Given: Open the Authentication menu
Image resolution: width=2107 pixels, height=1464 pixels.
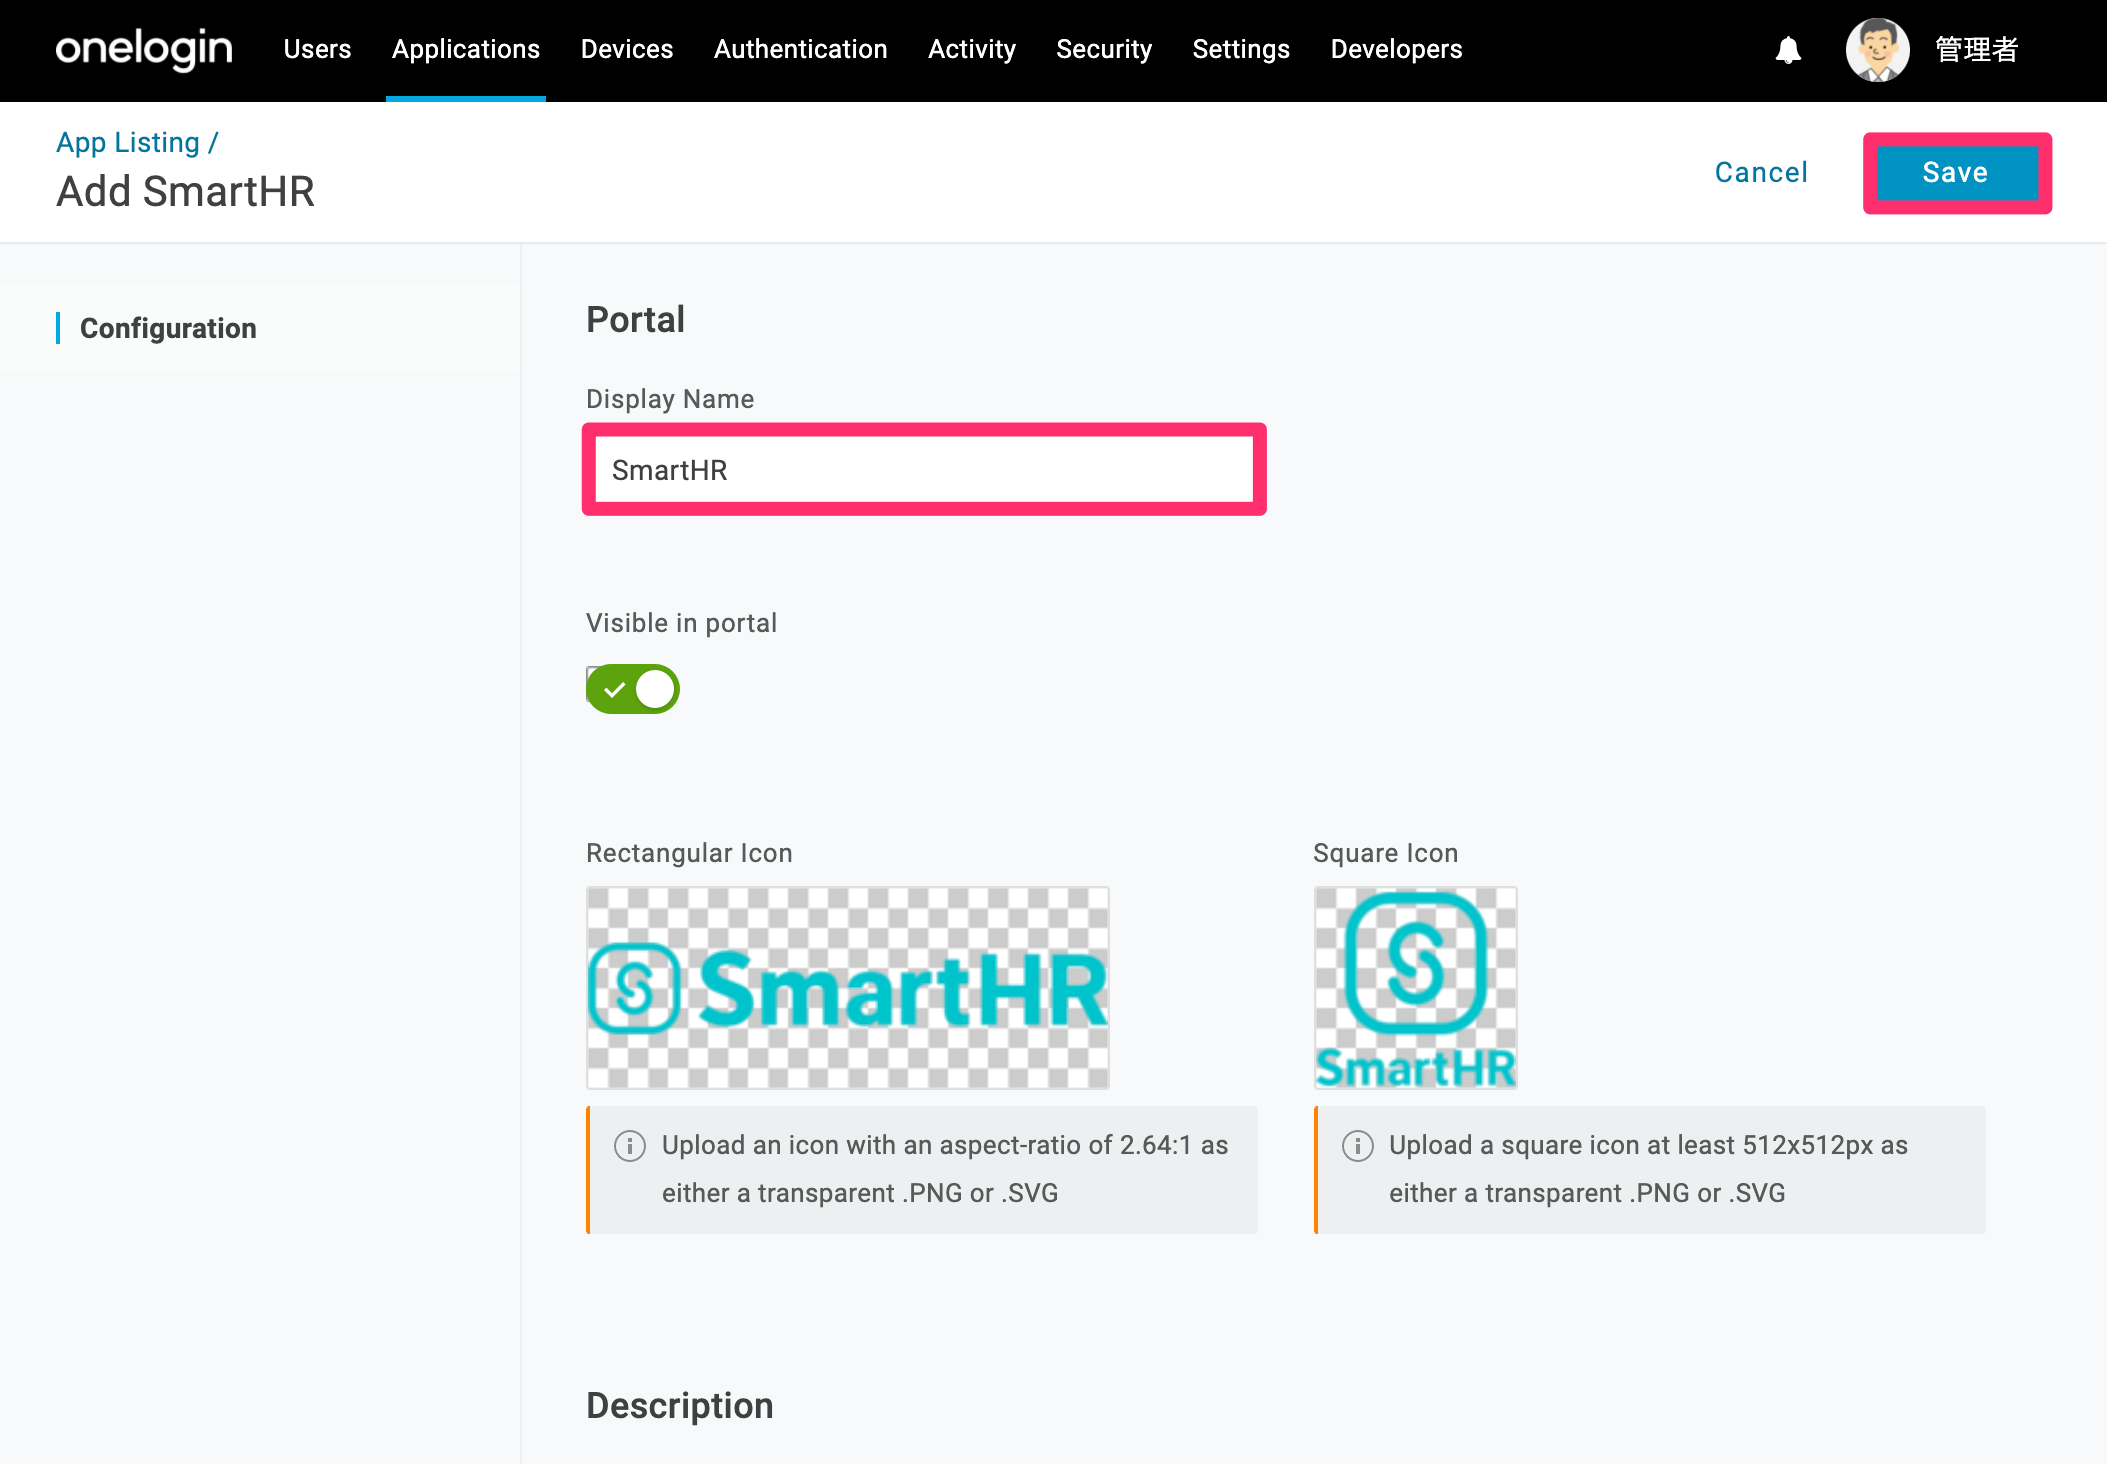Looking at the screenshot, I should [801, 49].
